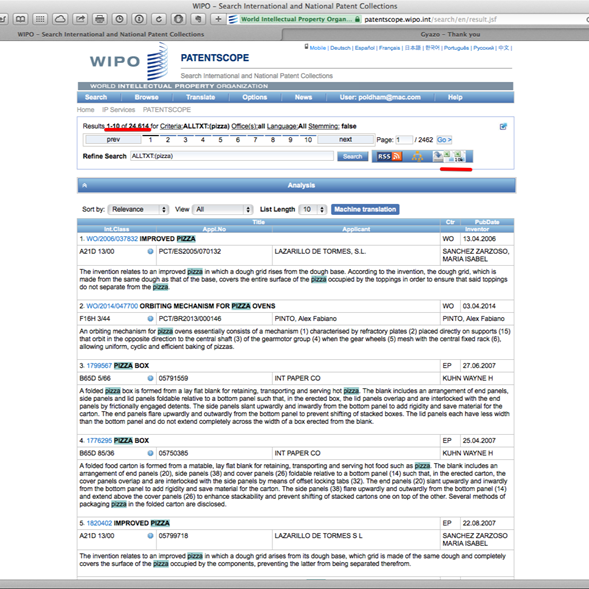The height and width of the screenshot is (589, 589).
Task: Click the prev page button
Action: (113, 139)
